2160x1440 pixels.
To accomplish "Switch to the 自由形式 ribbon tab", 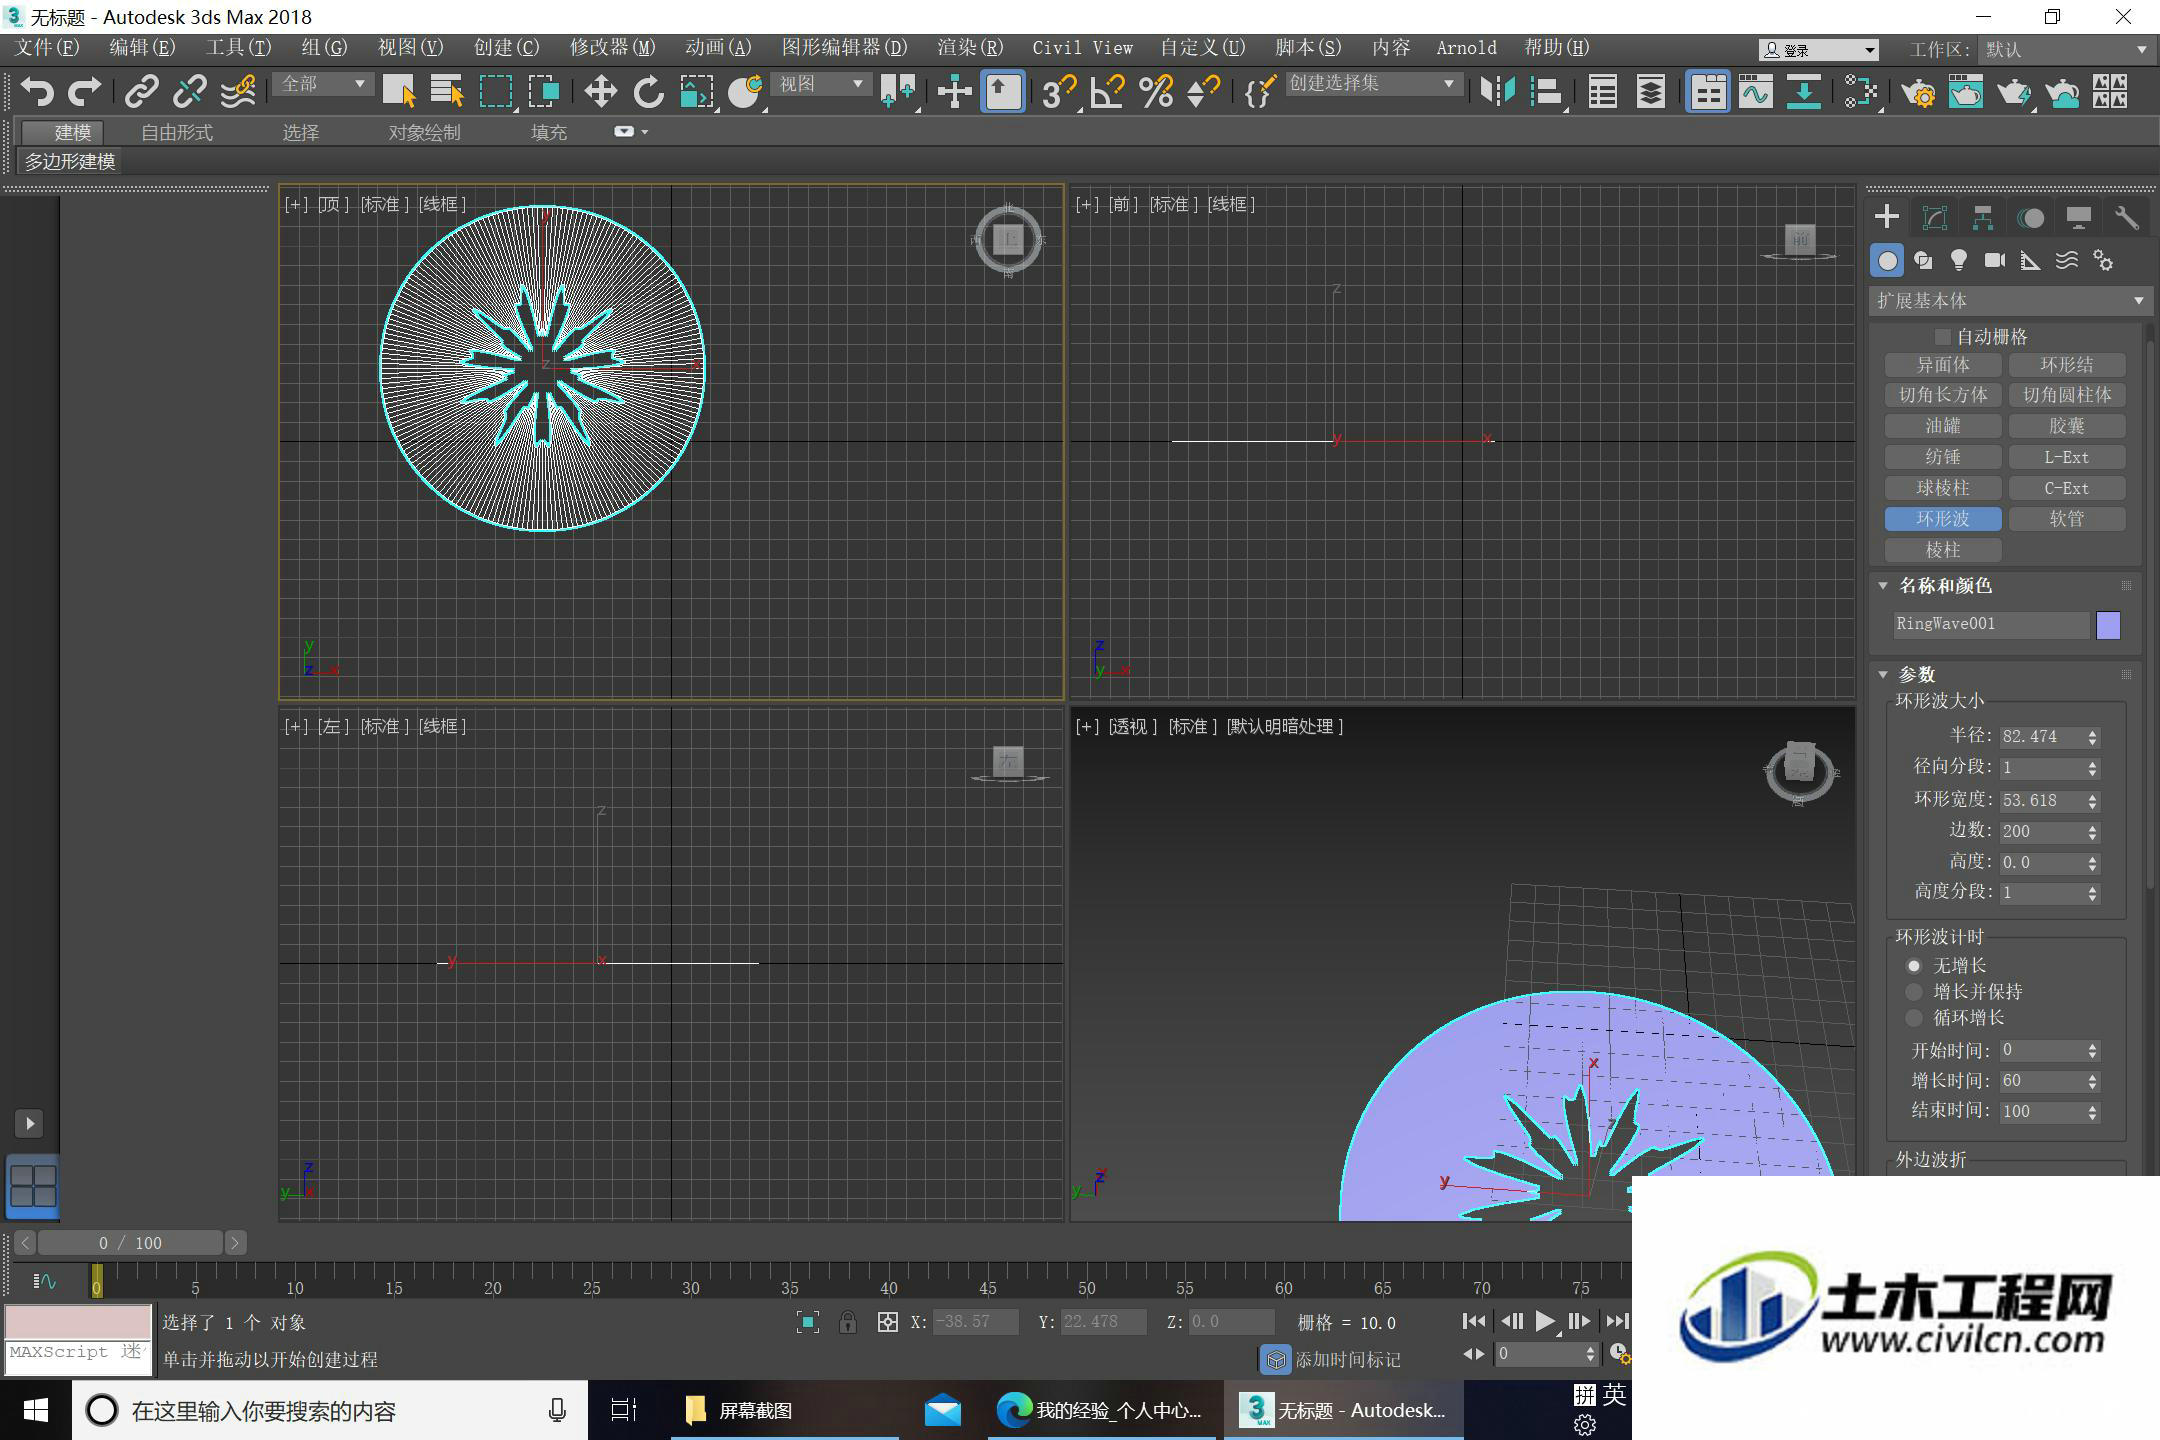I will click(x=177, y=132).
